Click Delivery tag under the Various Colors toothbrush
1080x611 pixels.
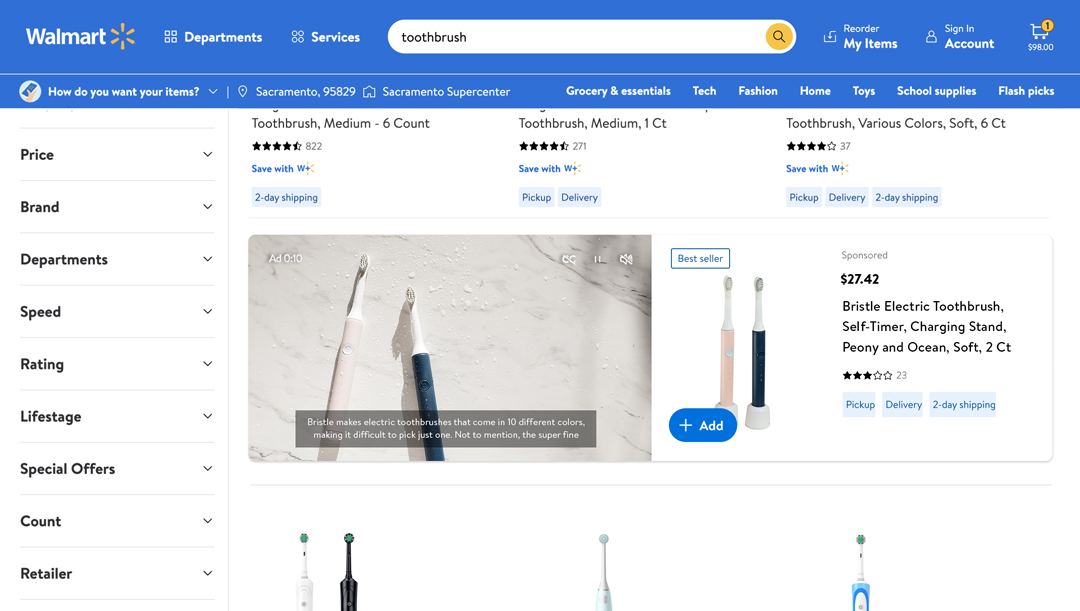click(847, 198)
